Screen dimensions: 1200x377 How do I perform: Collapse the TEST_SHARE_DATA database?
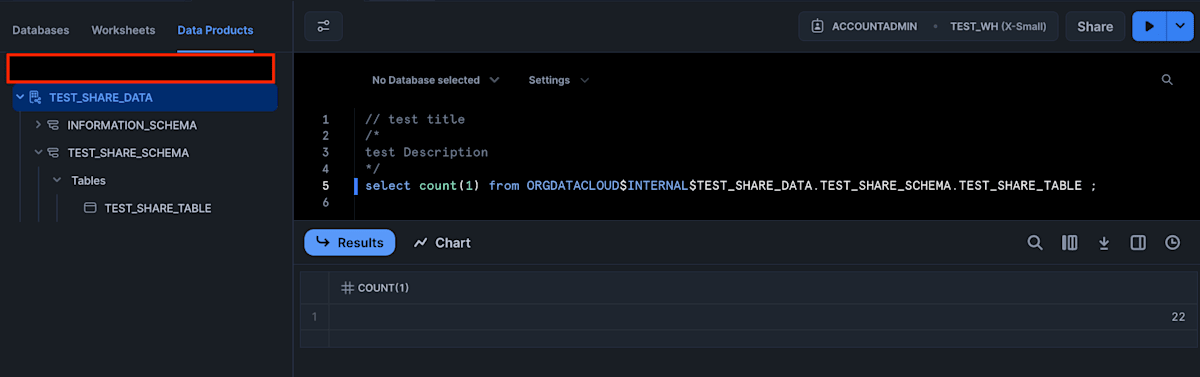pos(20,97)
